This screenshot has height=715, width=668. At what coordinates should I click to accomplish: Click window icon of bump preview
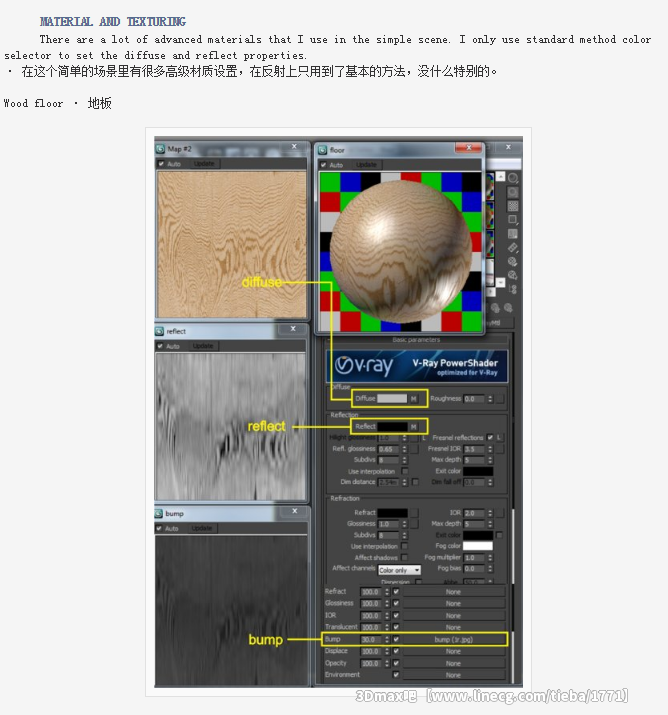(x=159, y=513)
